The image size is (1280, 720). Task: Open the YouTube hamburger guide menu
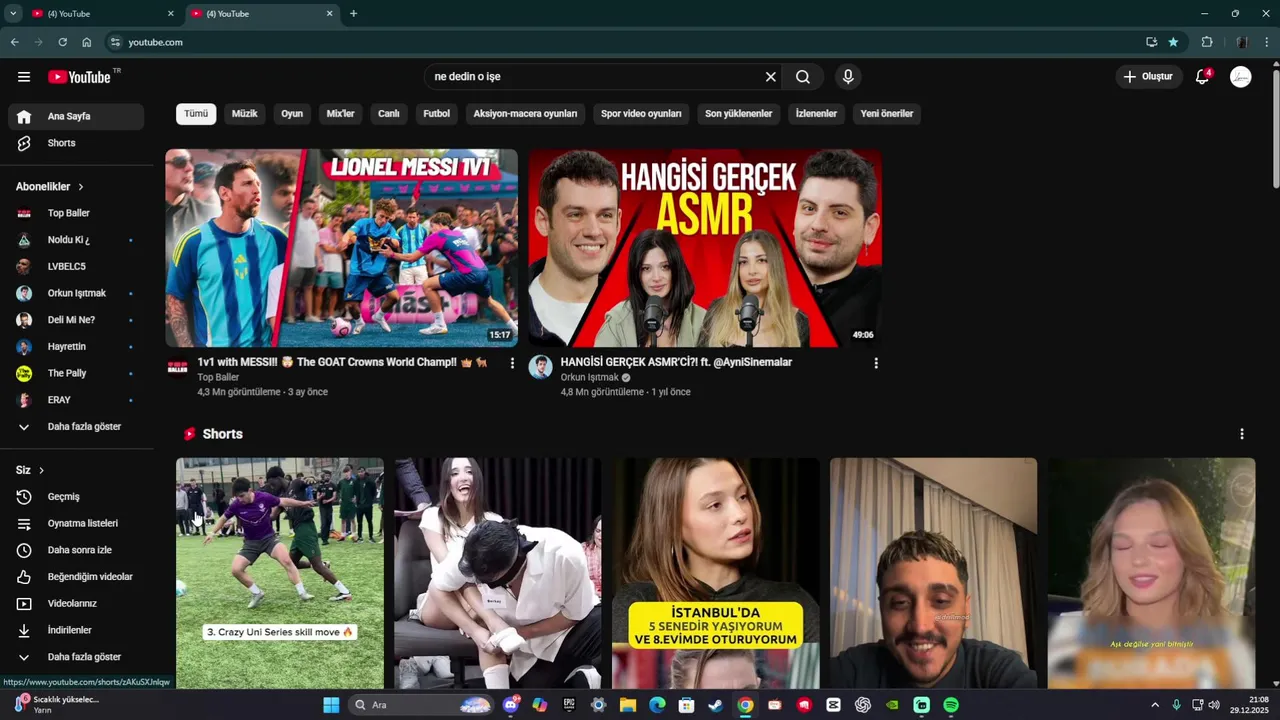(x=24, y=77)
